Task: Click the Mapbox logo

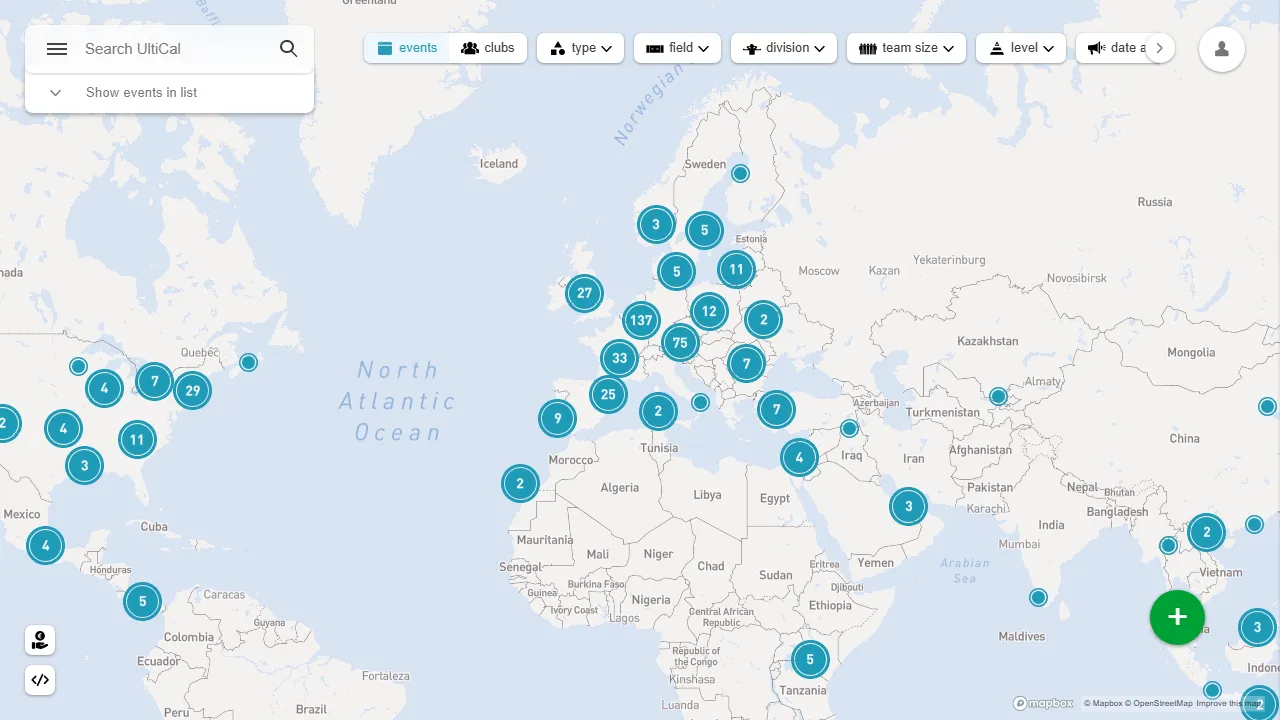Action: (x=1043, y=703)
